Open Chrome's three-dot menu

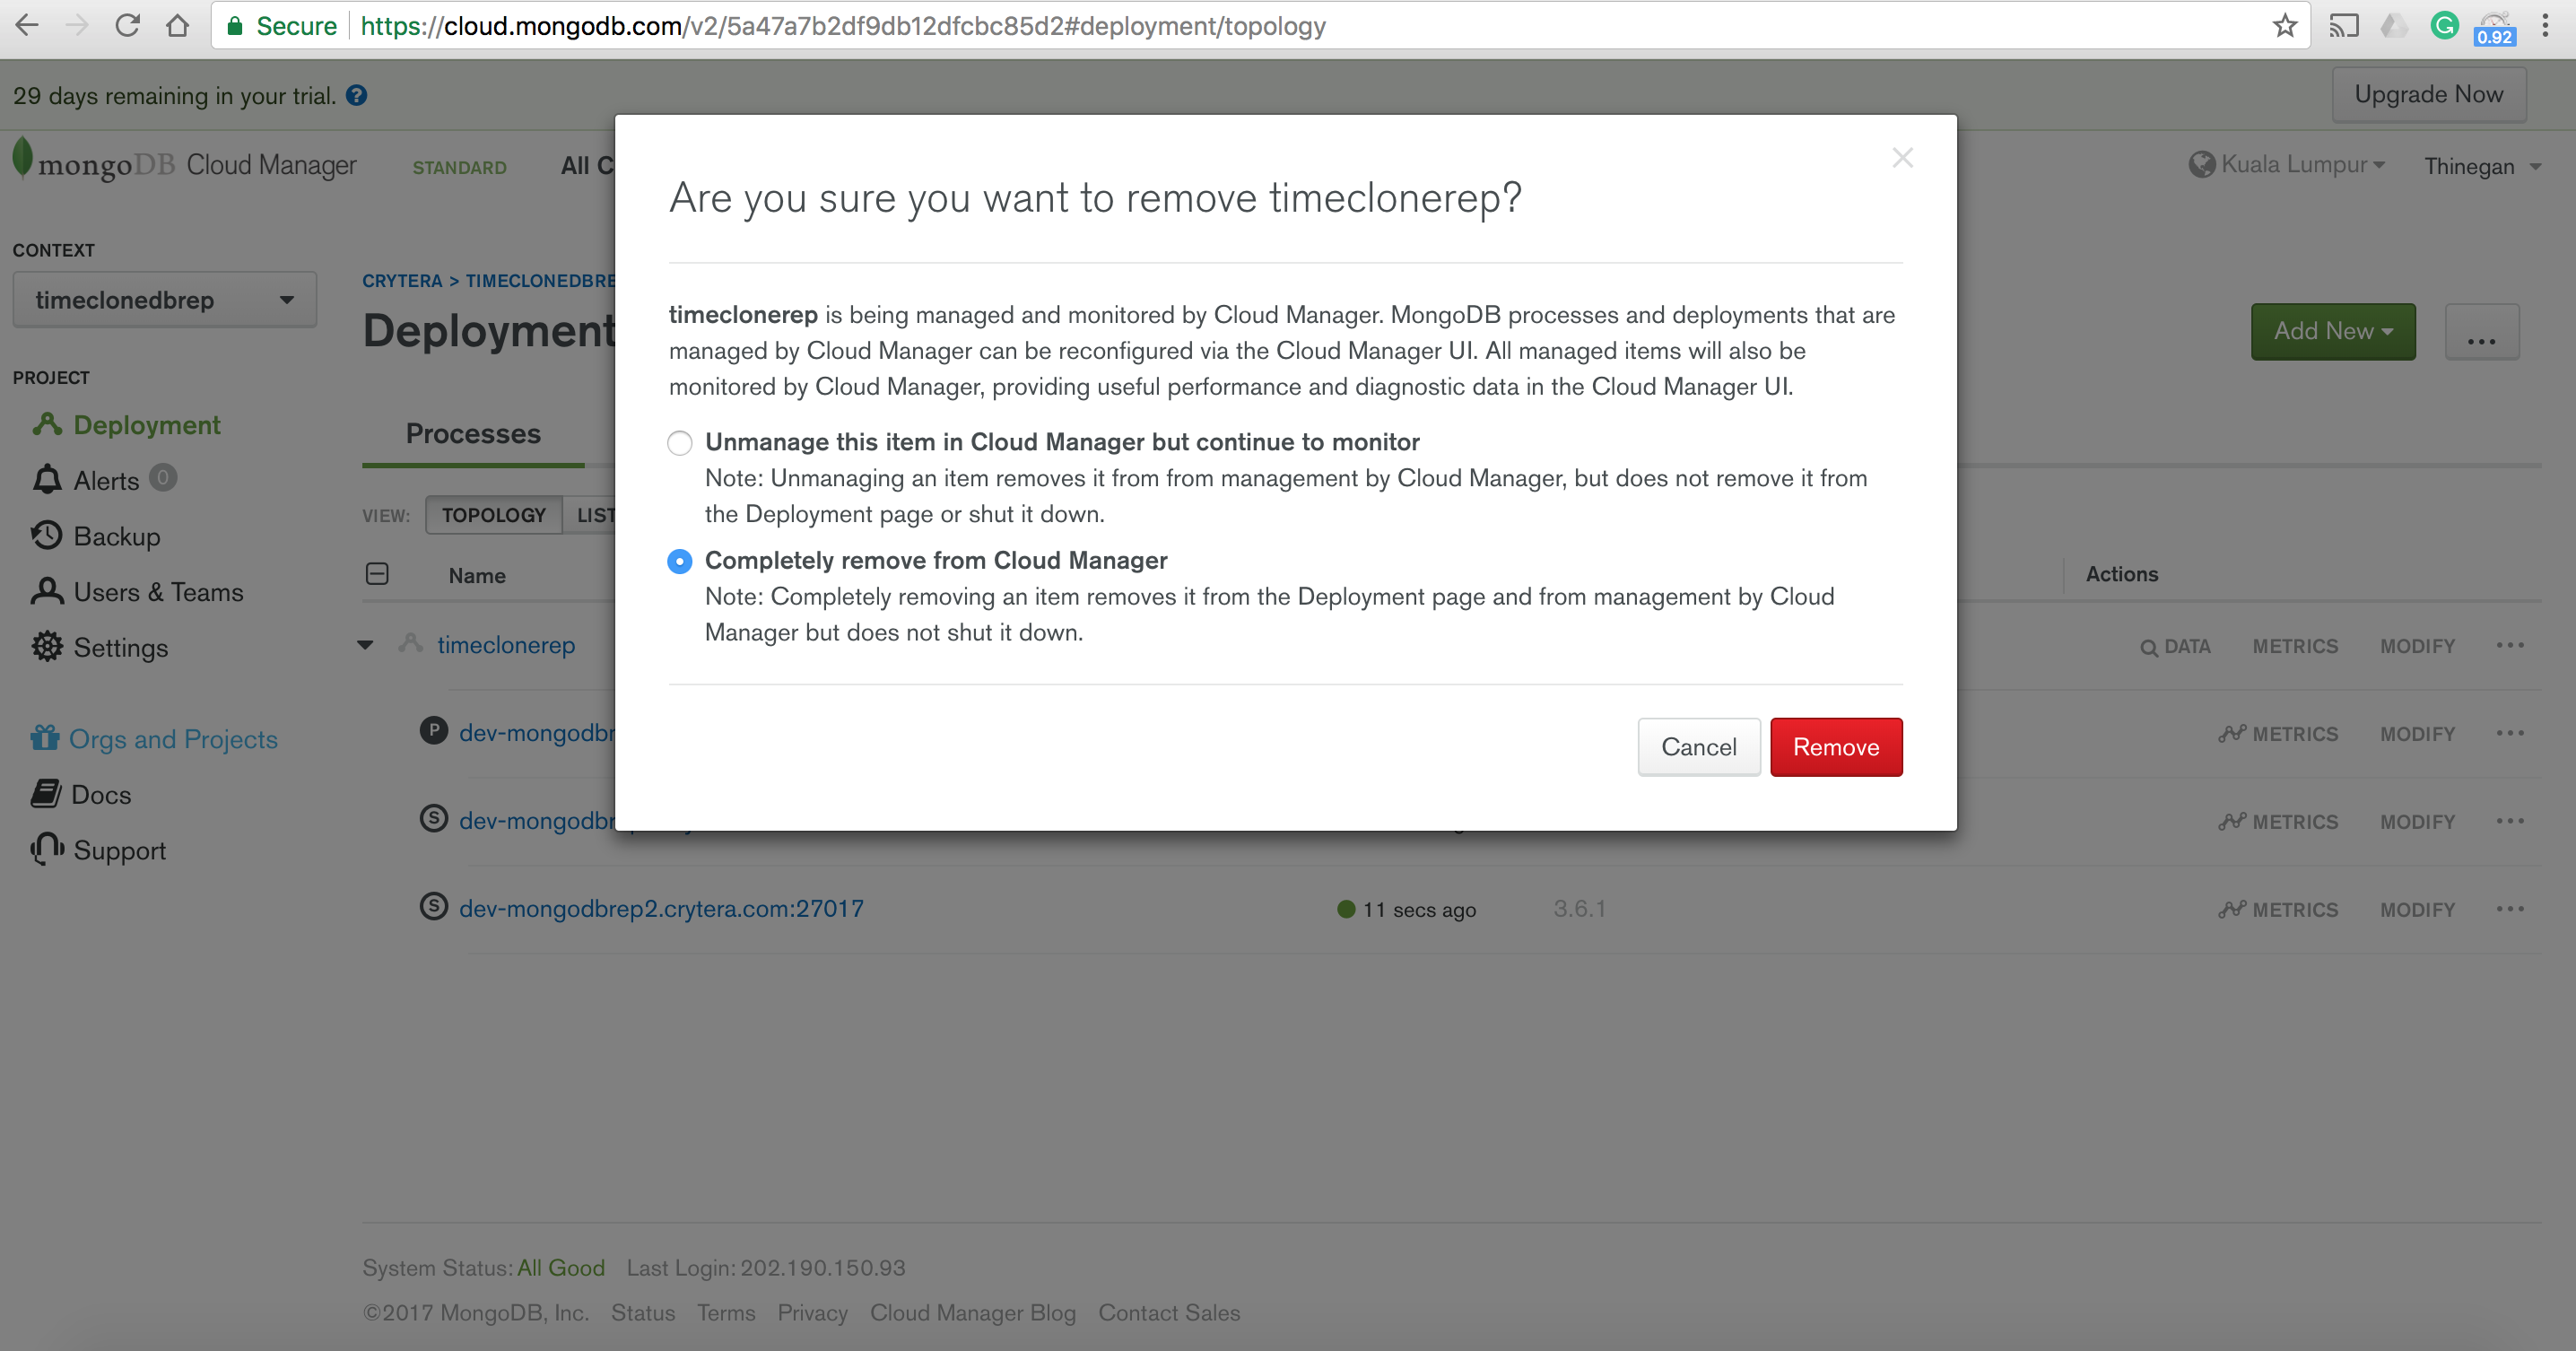tap(2545, 25)
